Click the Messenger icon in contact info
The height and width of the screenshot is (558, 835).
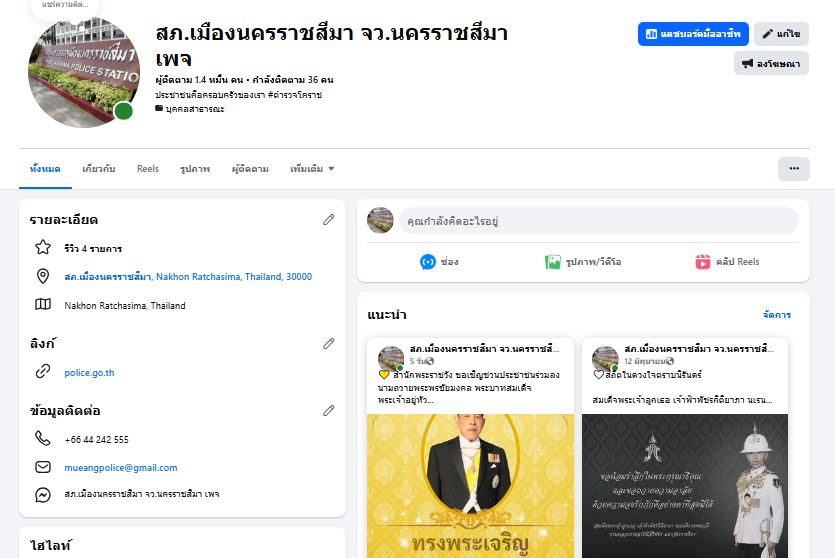[43, 495]
